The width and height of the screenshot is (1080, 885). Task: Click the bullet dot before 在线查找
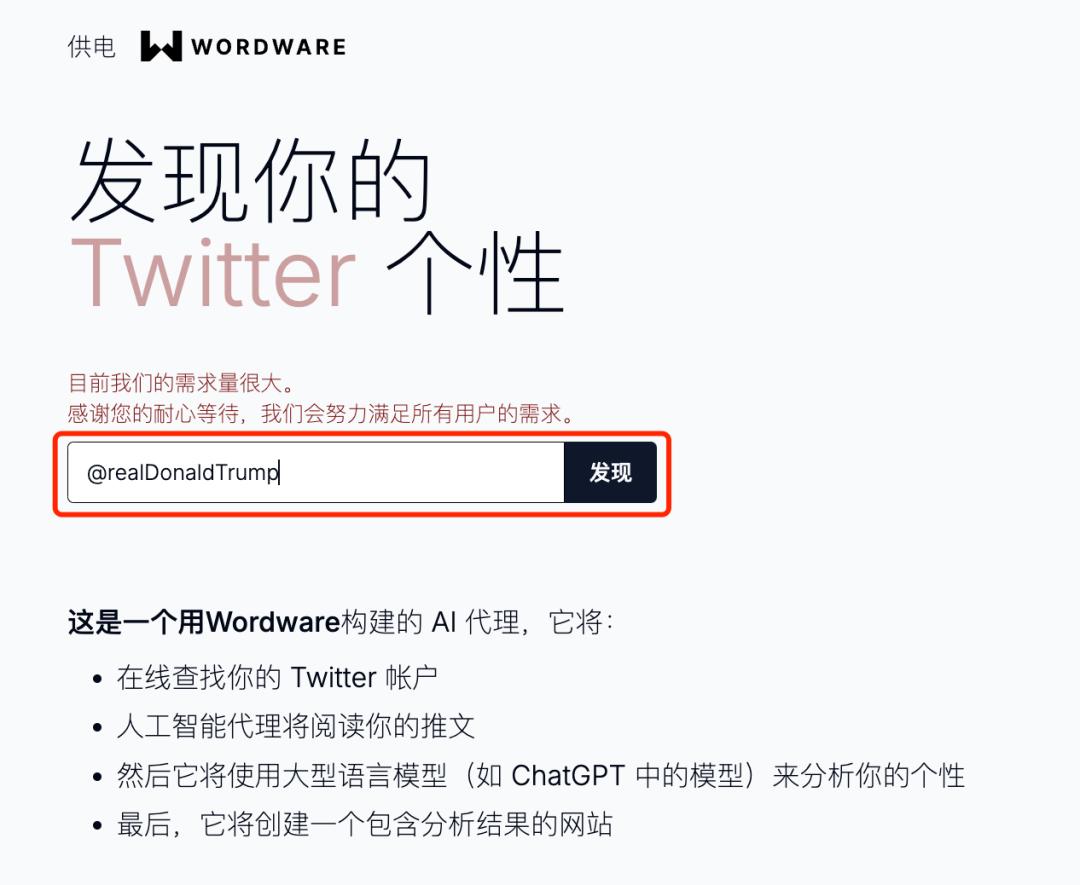coord(97,679)
